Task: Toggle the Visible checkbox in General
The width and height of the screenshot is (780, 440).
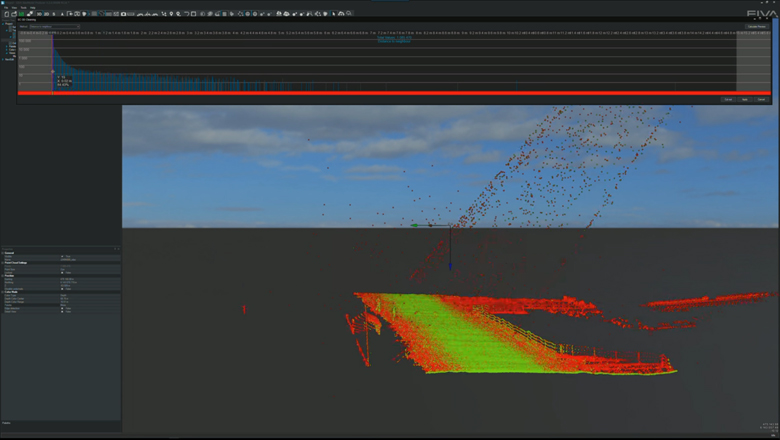Action: coord(62,257)
